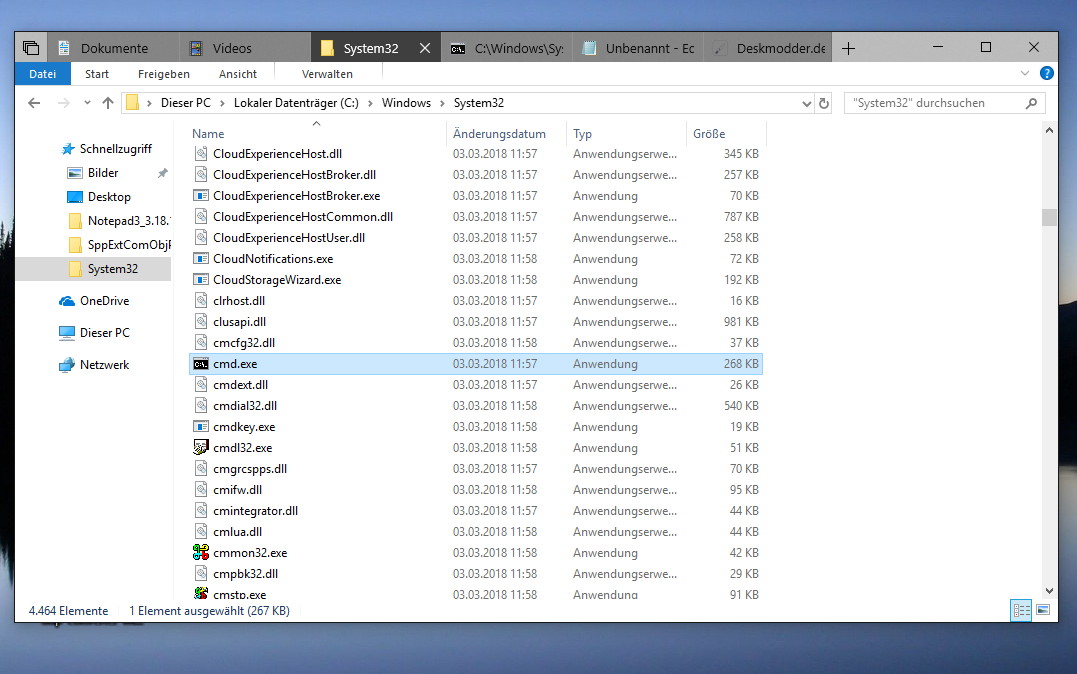Screen dimensions: 1077x674
Task: Sort by Änderungsdatum column header
Action: click(499, 134)
